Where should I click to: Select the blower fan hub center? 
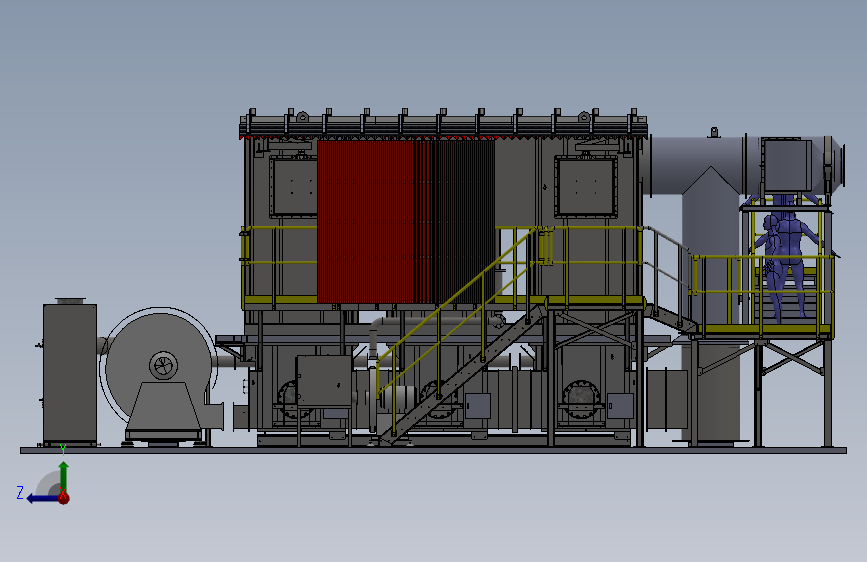(164, 365)
